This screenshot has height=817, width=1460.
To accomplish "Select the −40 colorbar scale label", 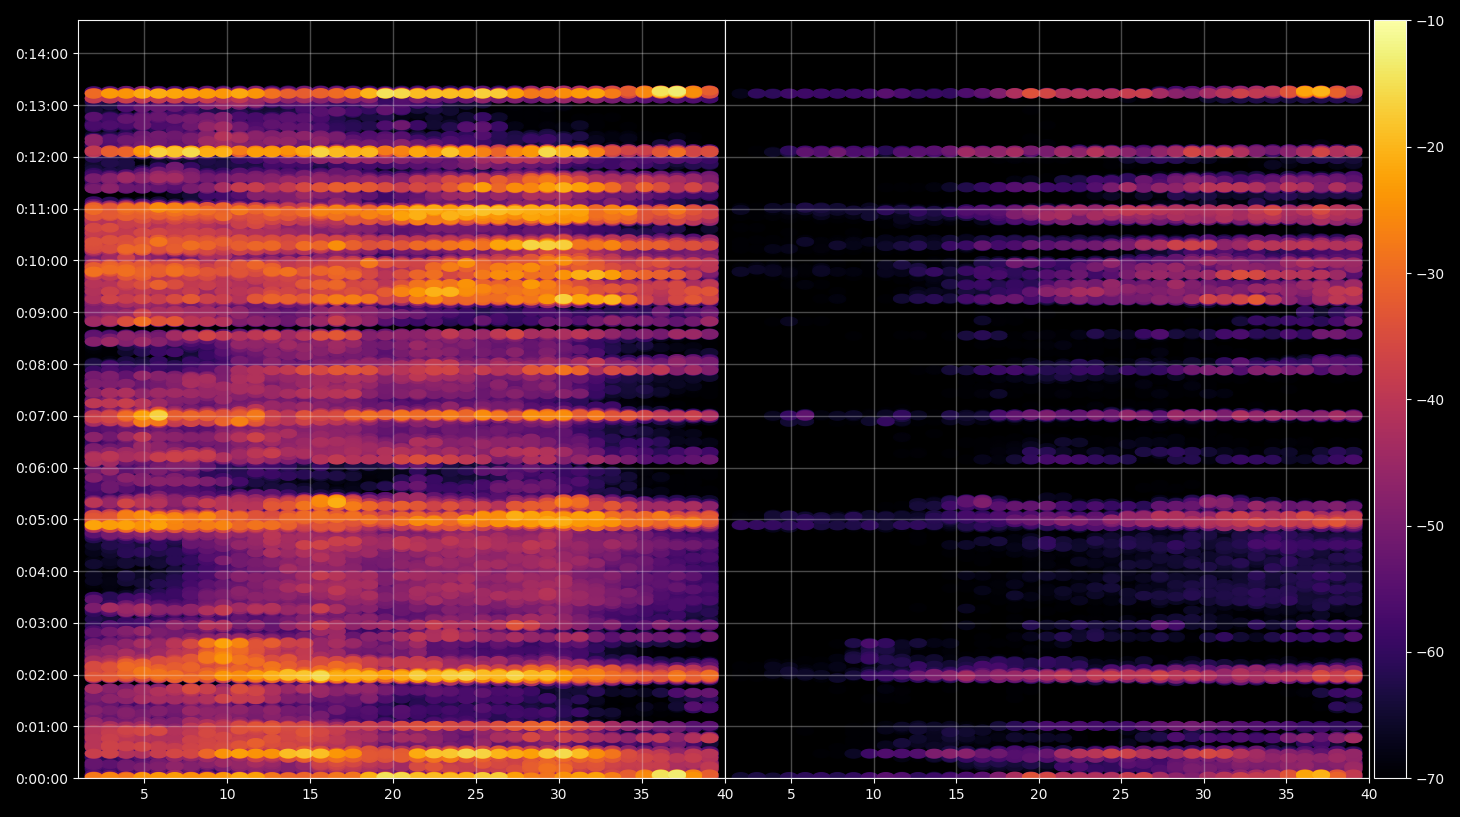I will pos(1430,400).
